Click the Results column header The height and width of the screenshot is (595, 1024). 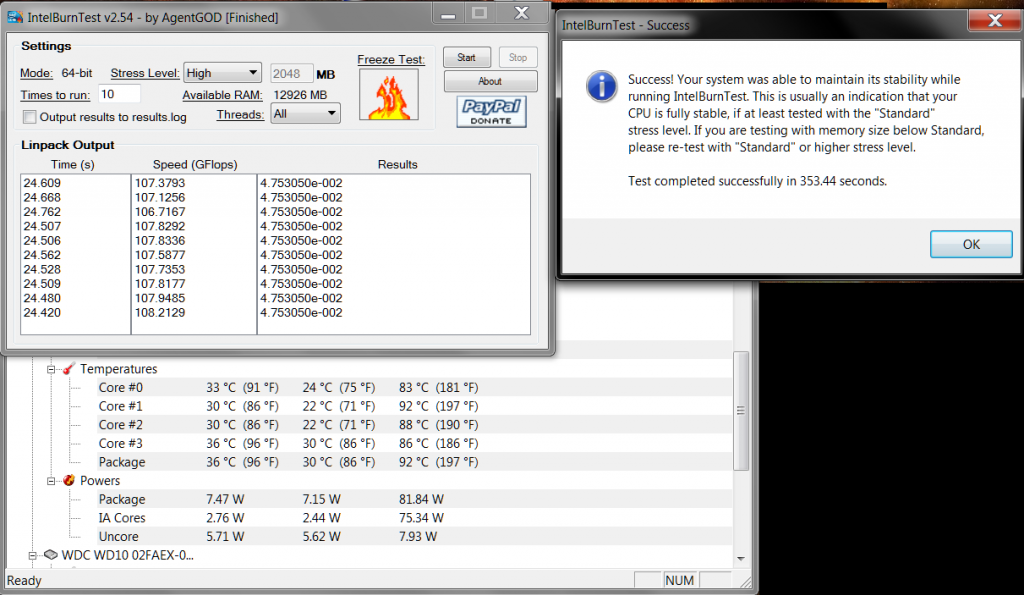pyautogui.click(x=397, y=165)
